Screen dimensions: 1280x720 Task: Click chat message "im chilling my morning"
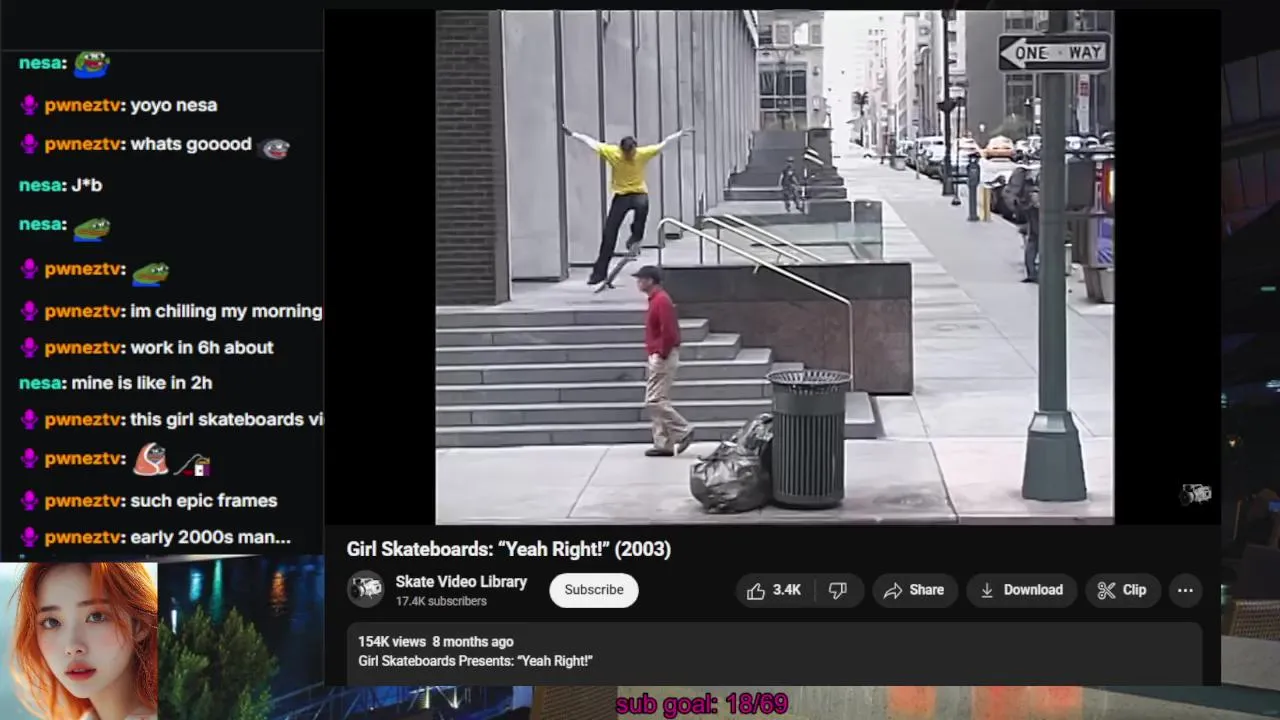226,311
